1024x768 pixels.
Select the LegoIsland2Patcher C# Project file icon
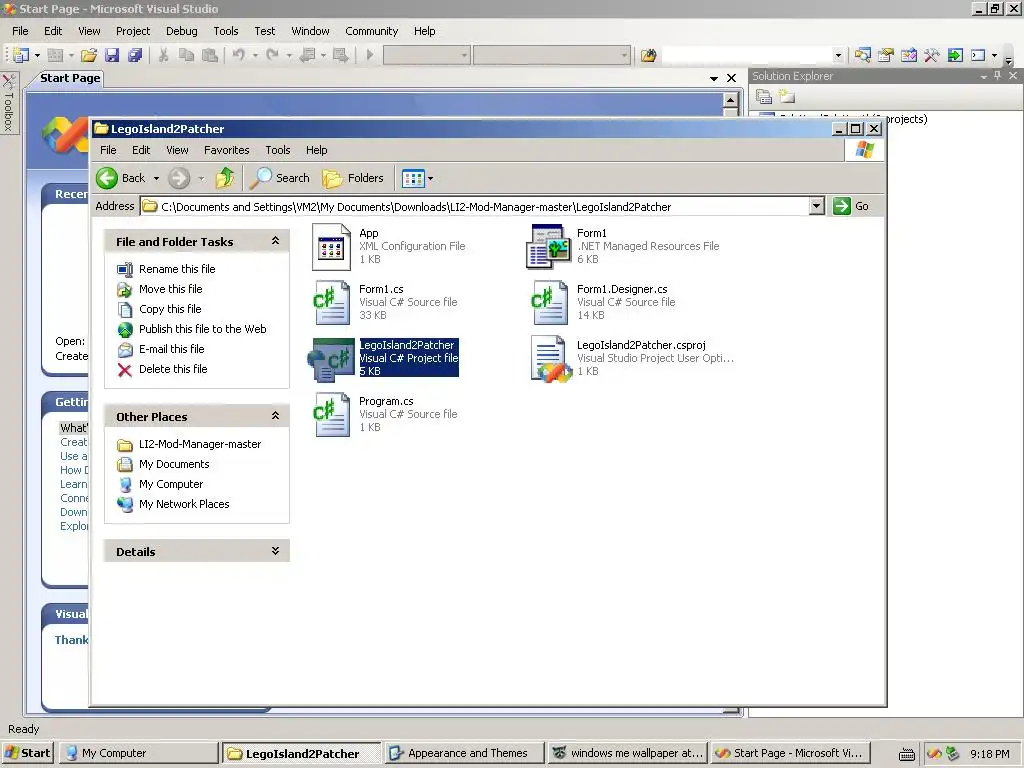[x=331, y=359]
